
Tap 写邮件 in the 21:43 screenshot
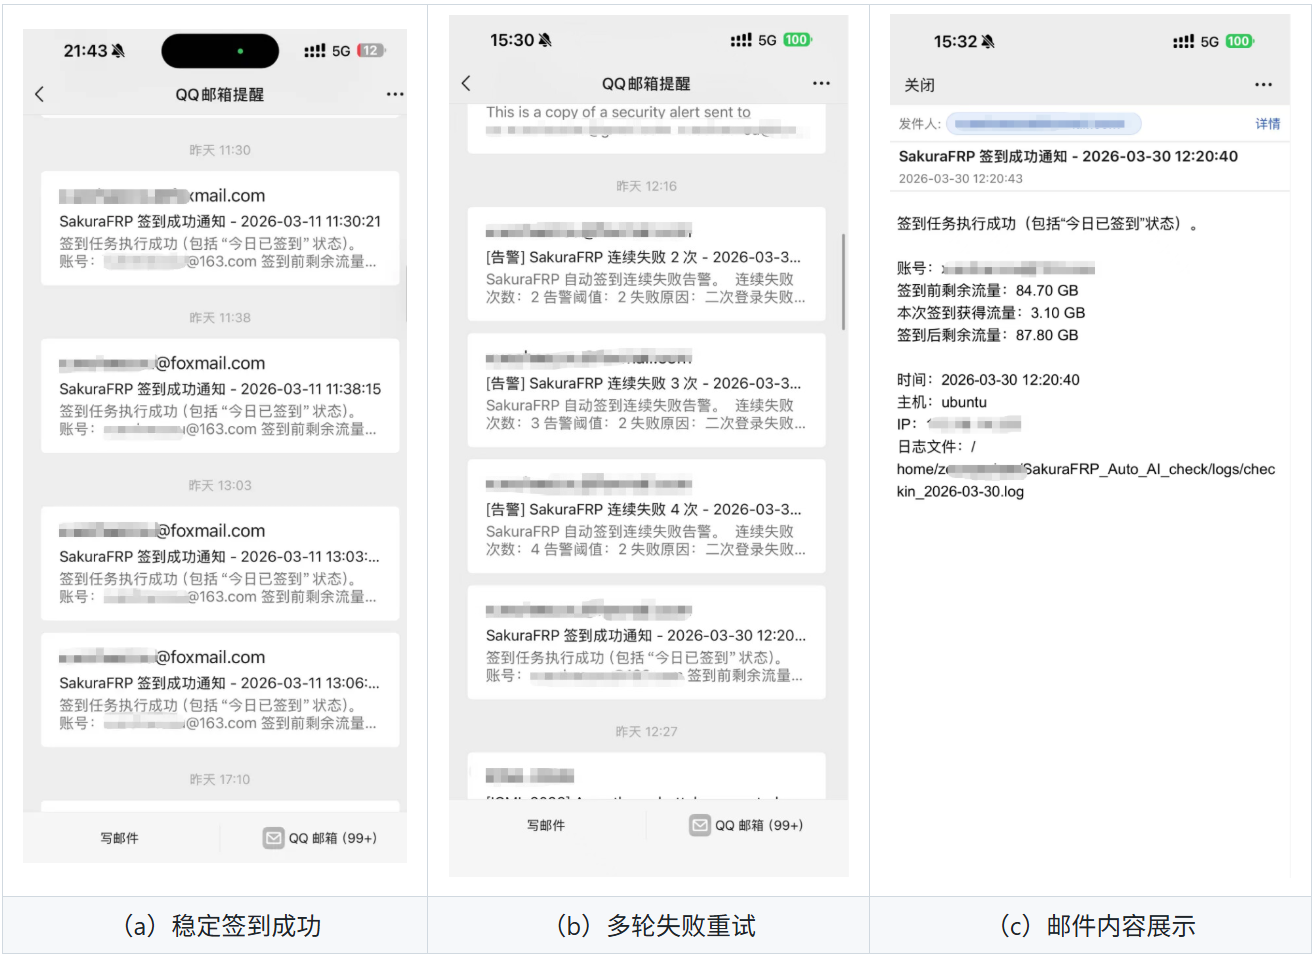(119, 838)
